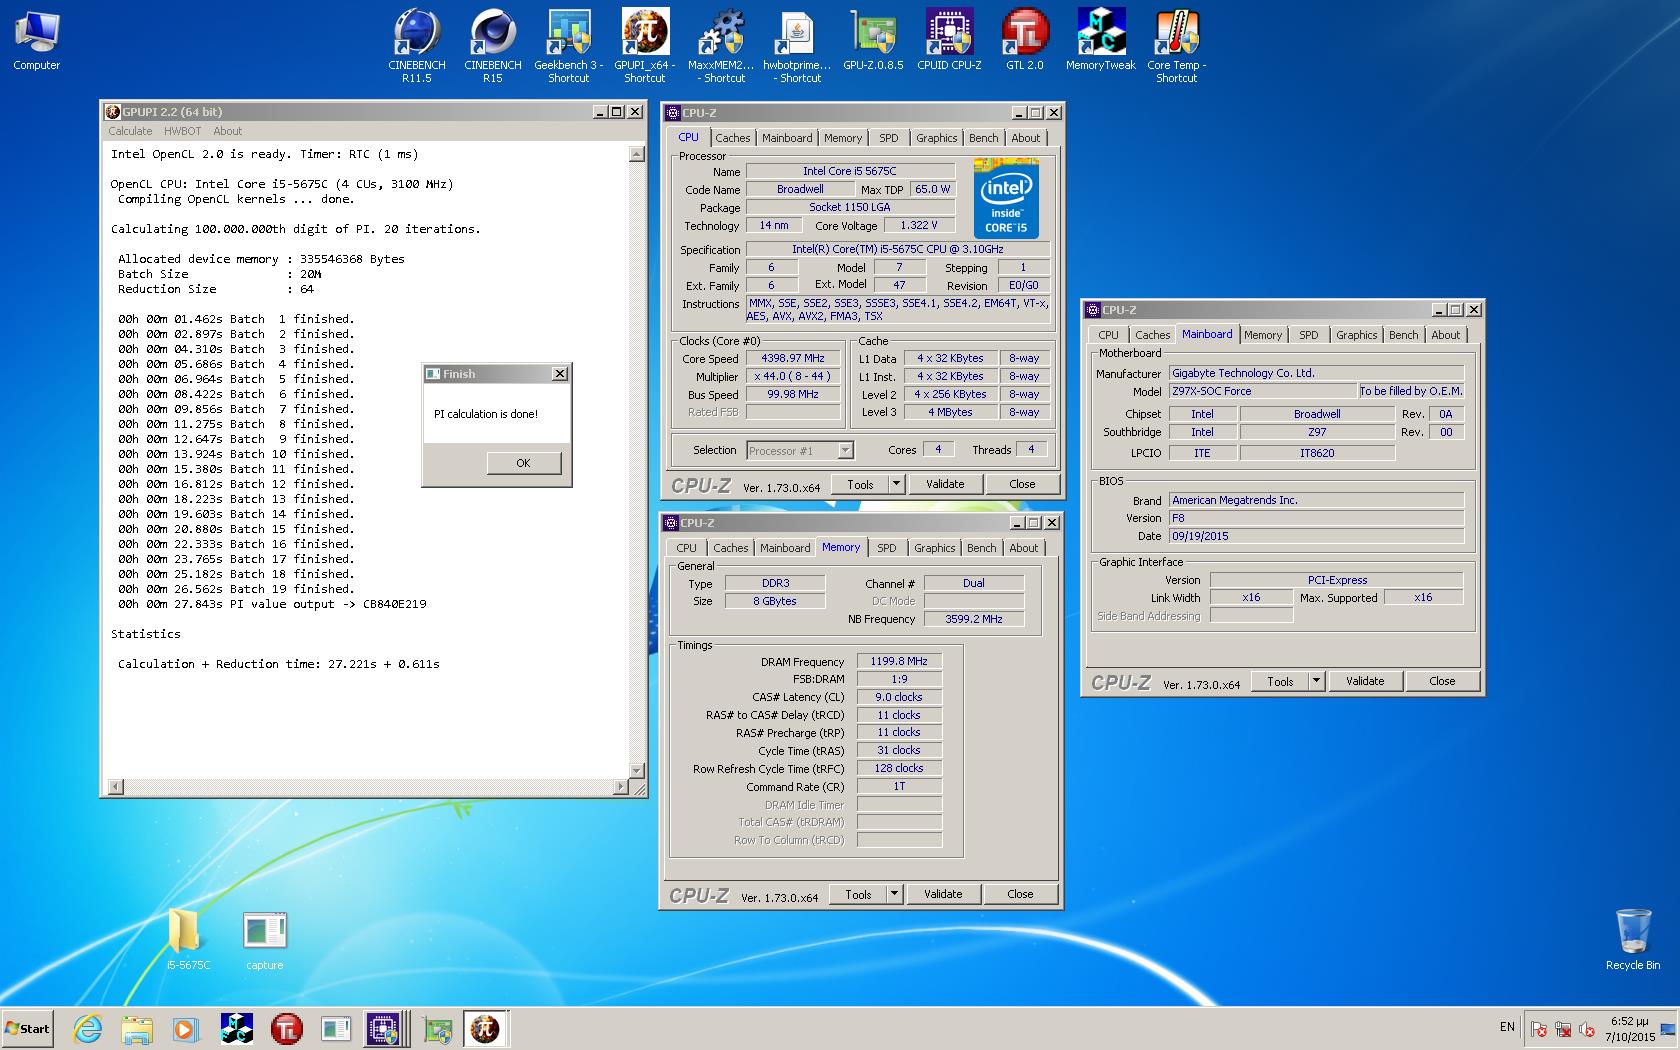Open Geekbench 3 shortcut icon

click(569, 46)
